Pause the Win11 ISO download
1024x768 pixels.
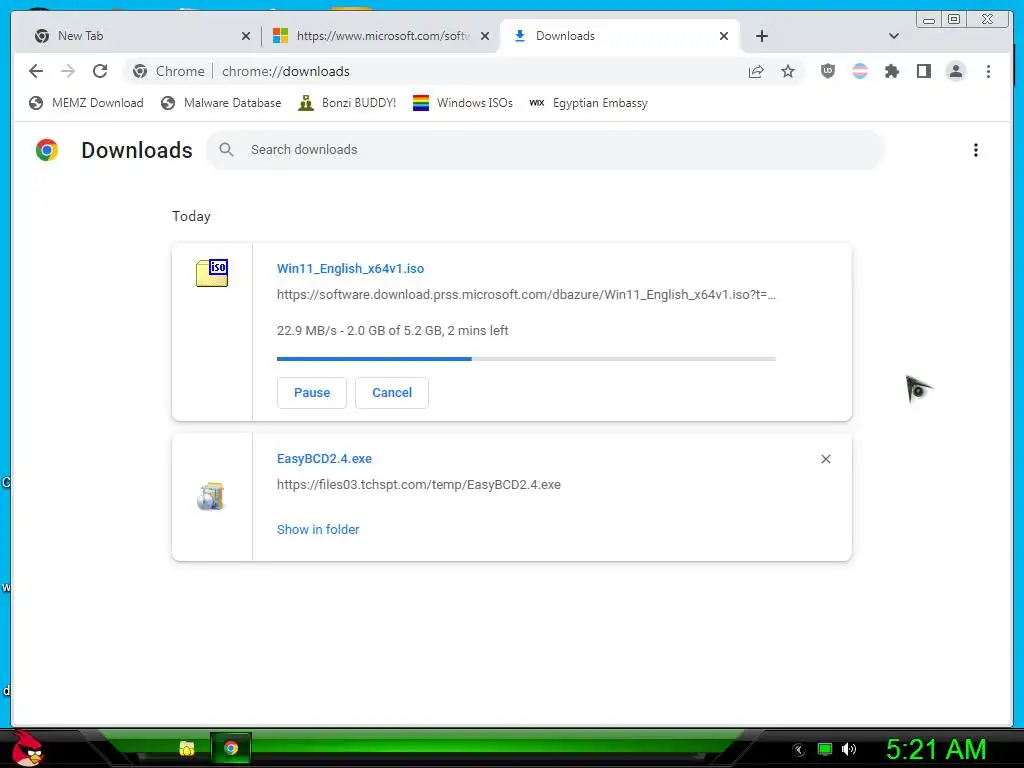312,392
